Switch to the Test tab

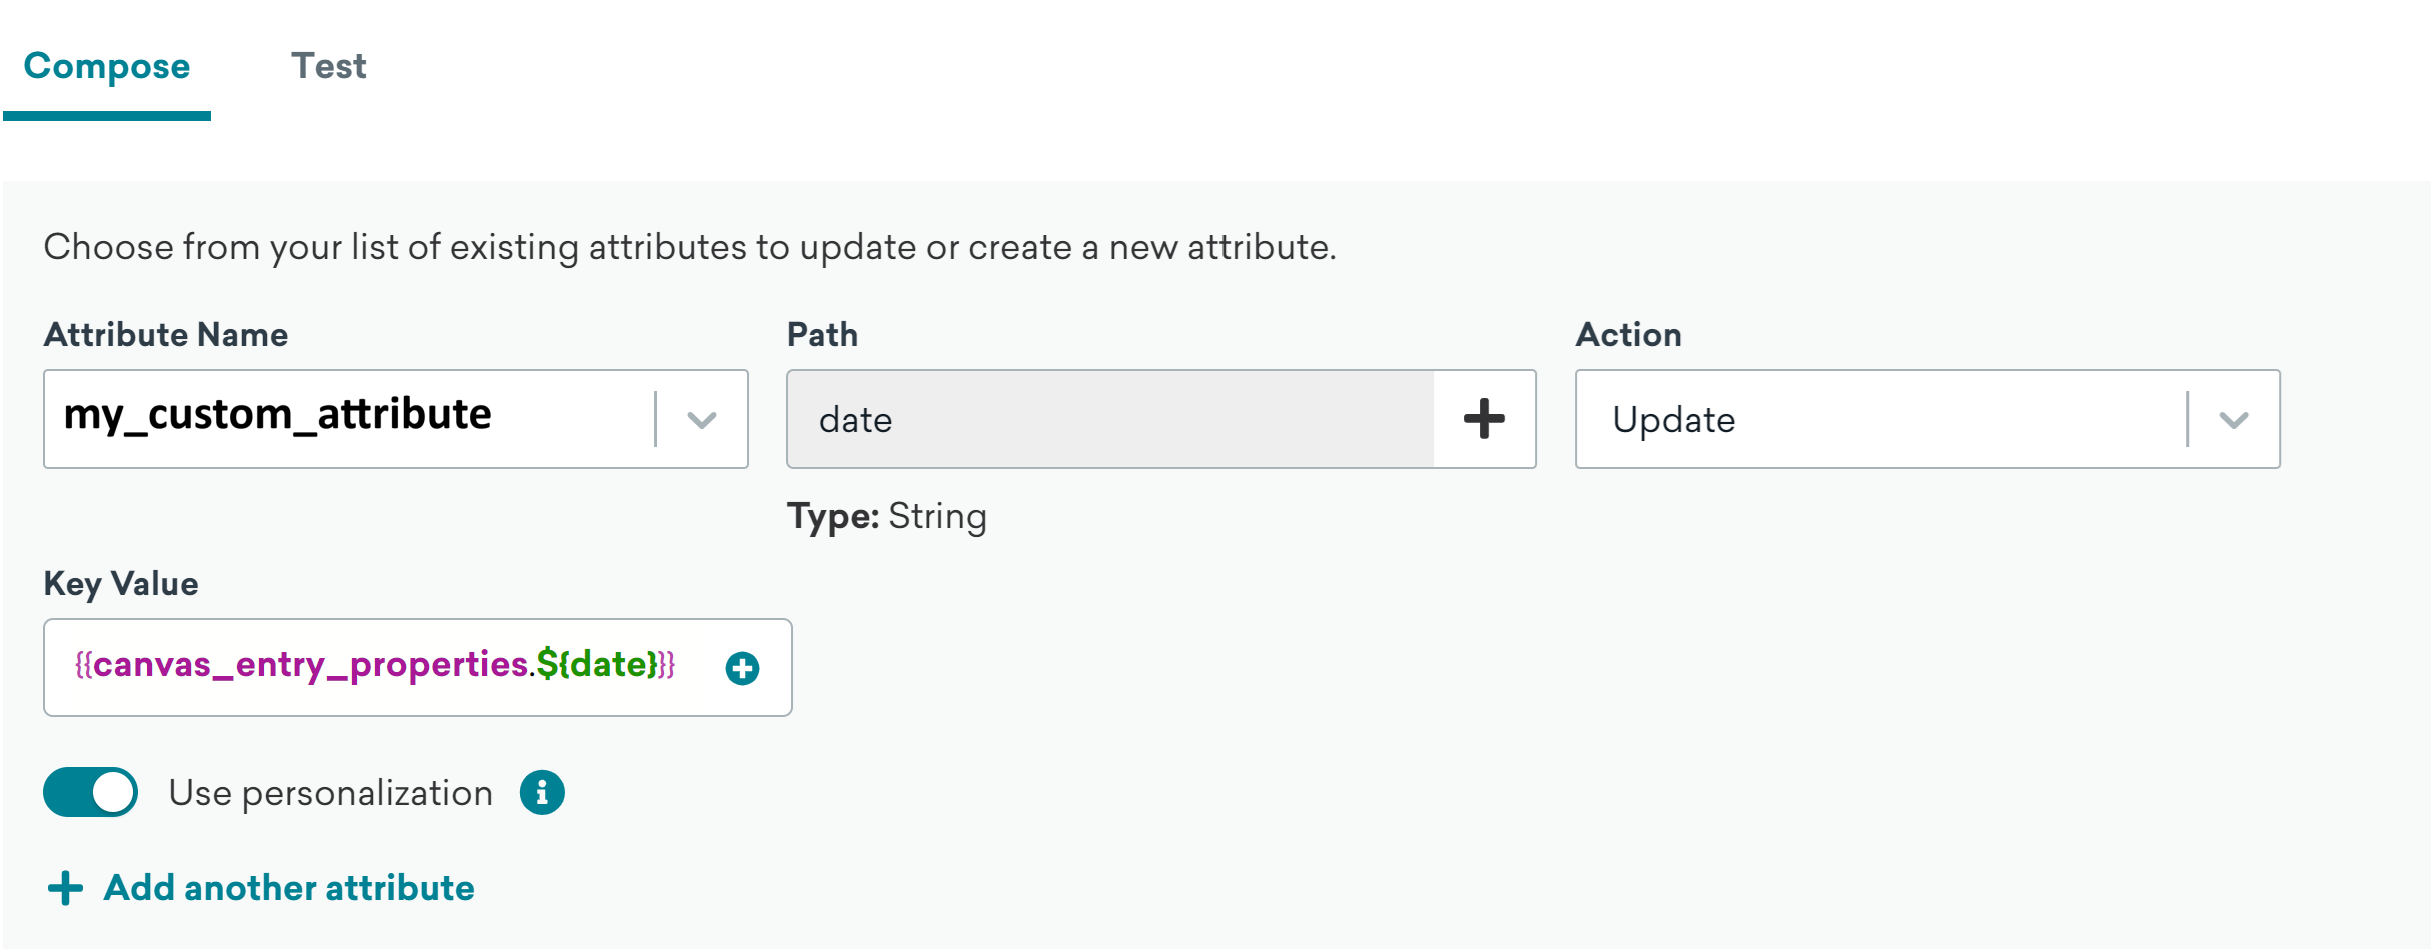click(328, 66)
